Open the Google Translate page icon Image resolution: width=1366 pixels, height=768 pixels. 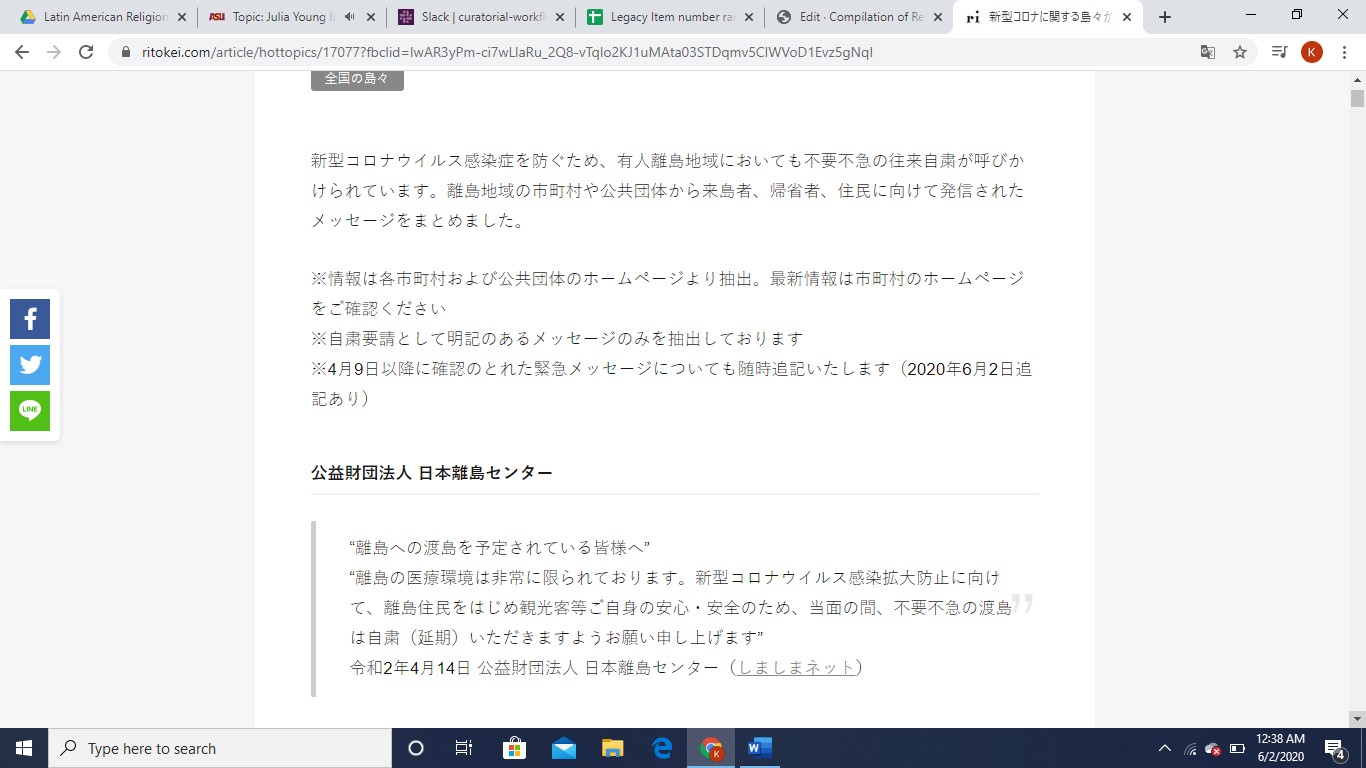[1208, 52]
